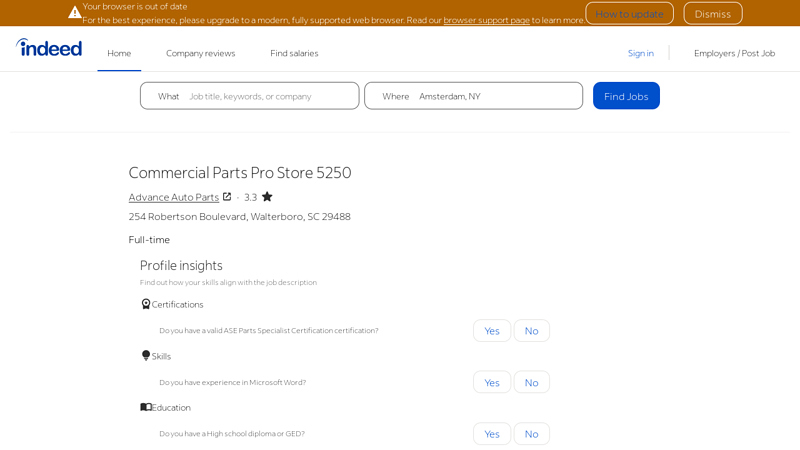Screen dimensions: 800x450
Task: Focus the What job title search field
Action: [249, 96]
